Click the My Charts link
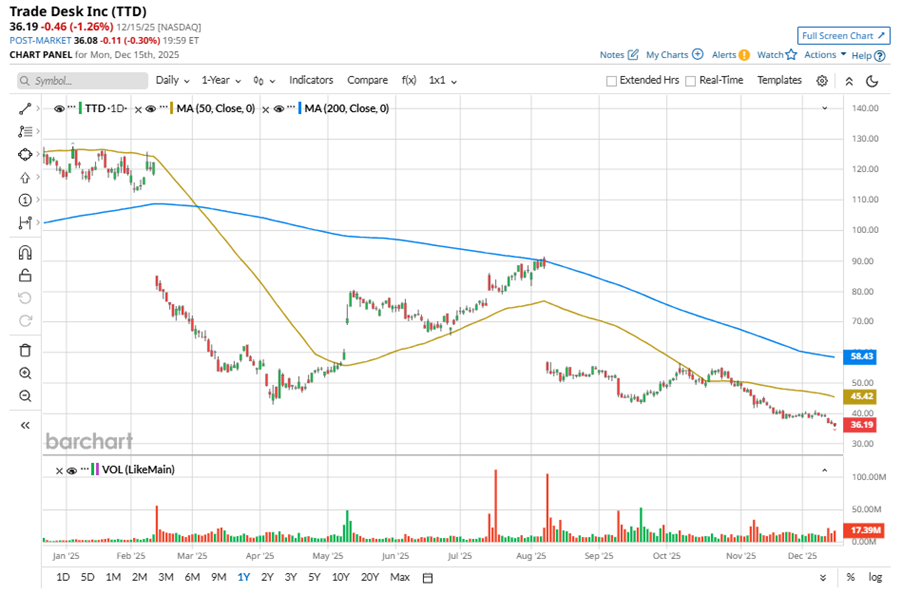Viewport: 902px width, 595px height. pos(667,55)
